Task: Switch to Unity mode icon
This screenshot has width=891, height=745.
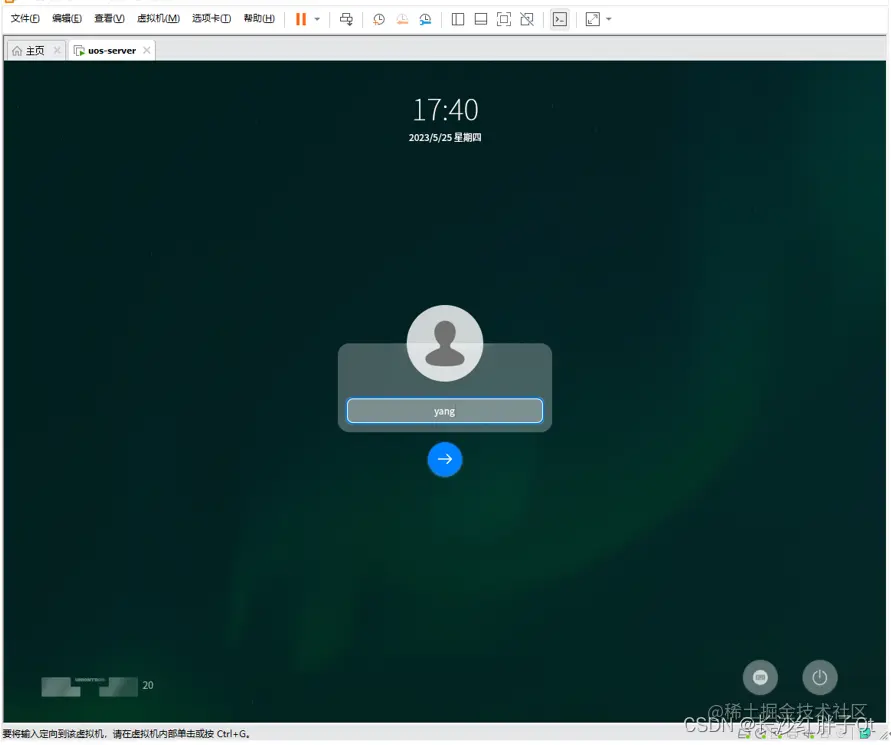Action: click(527, 19)
